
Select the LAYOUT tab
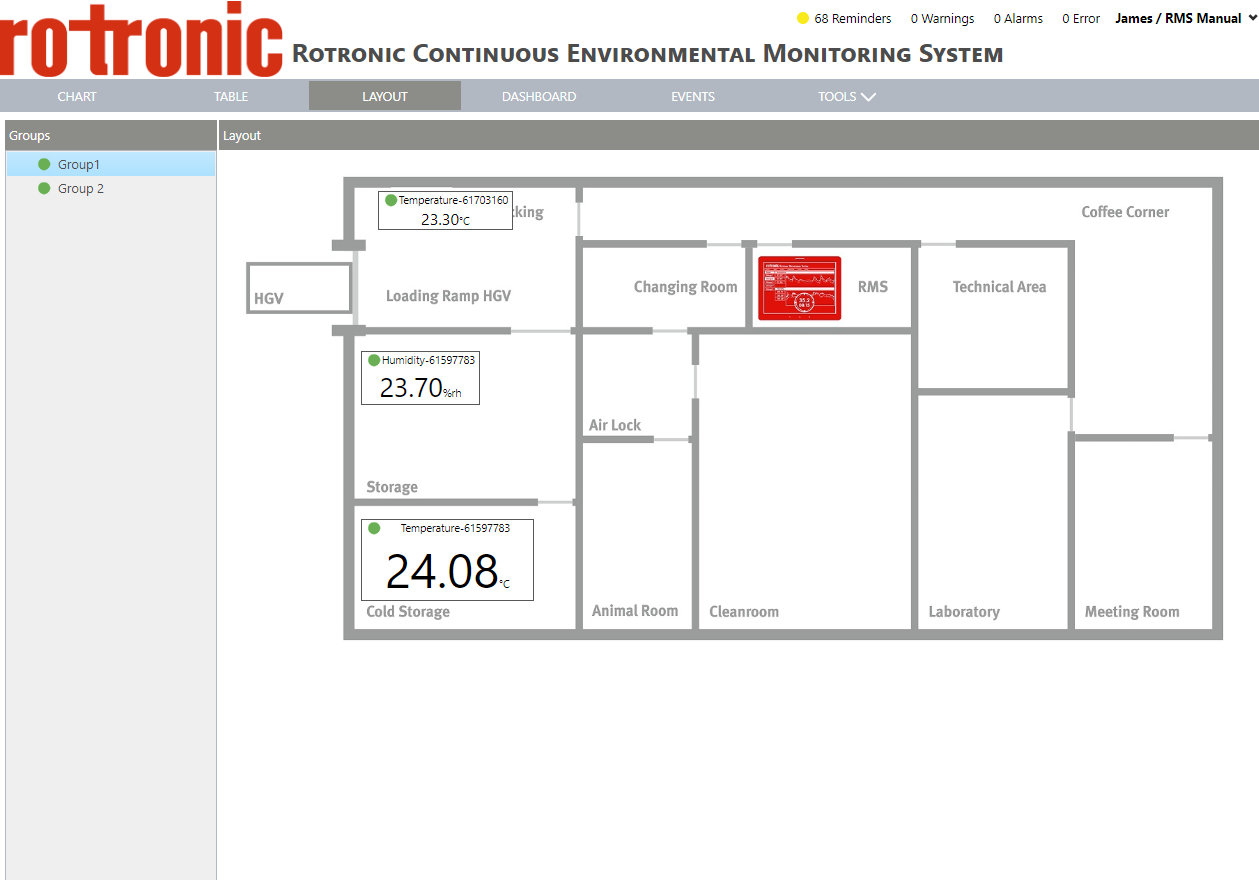[385, 97]
